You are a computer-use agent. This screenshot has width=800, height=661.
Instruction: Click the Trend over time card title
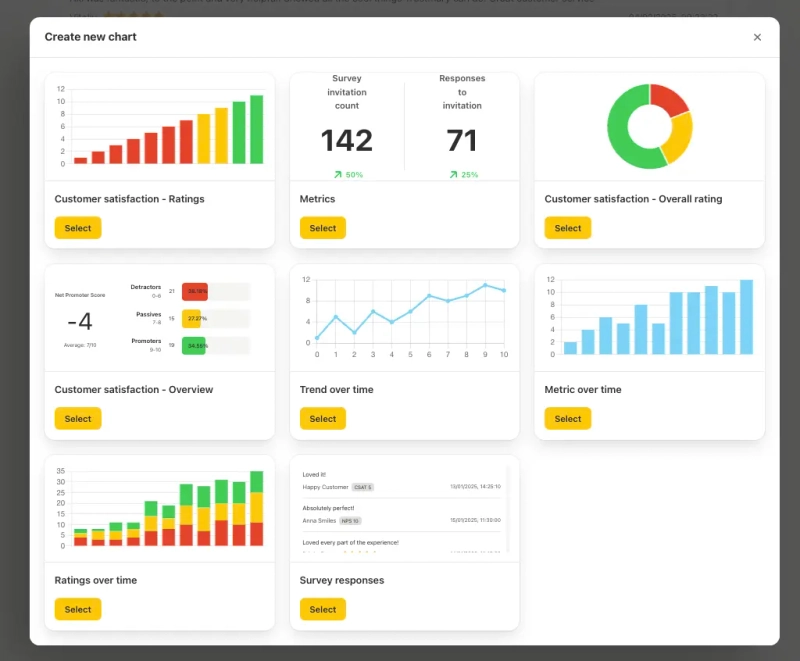336,390
